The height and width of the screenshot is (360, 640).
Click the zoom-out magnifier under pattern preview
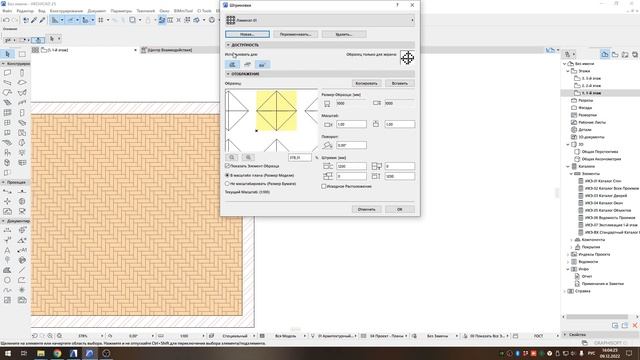232,157
